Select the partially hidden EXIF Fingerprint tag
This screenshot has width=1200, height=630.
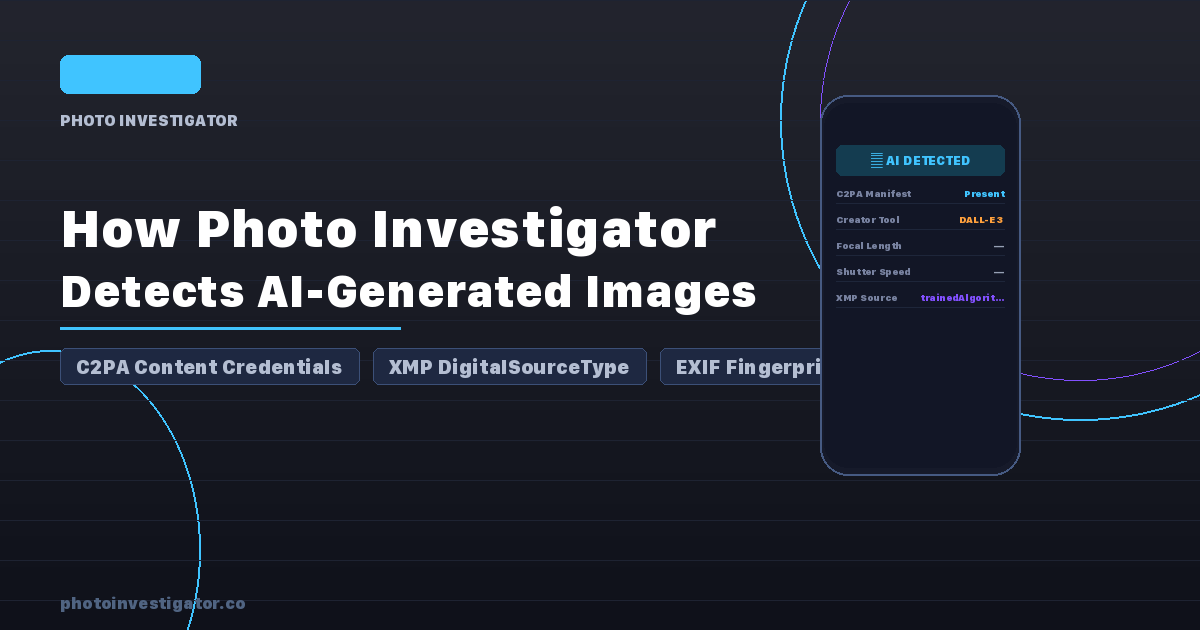click(x=740, y=367)
